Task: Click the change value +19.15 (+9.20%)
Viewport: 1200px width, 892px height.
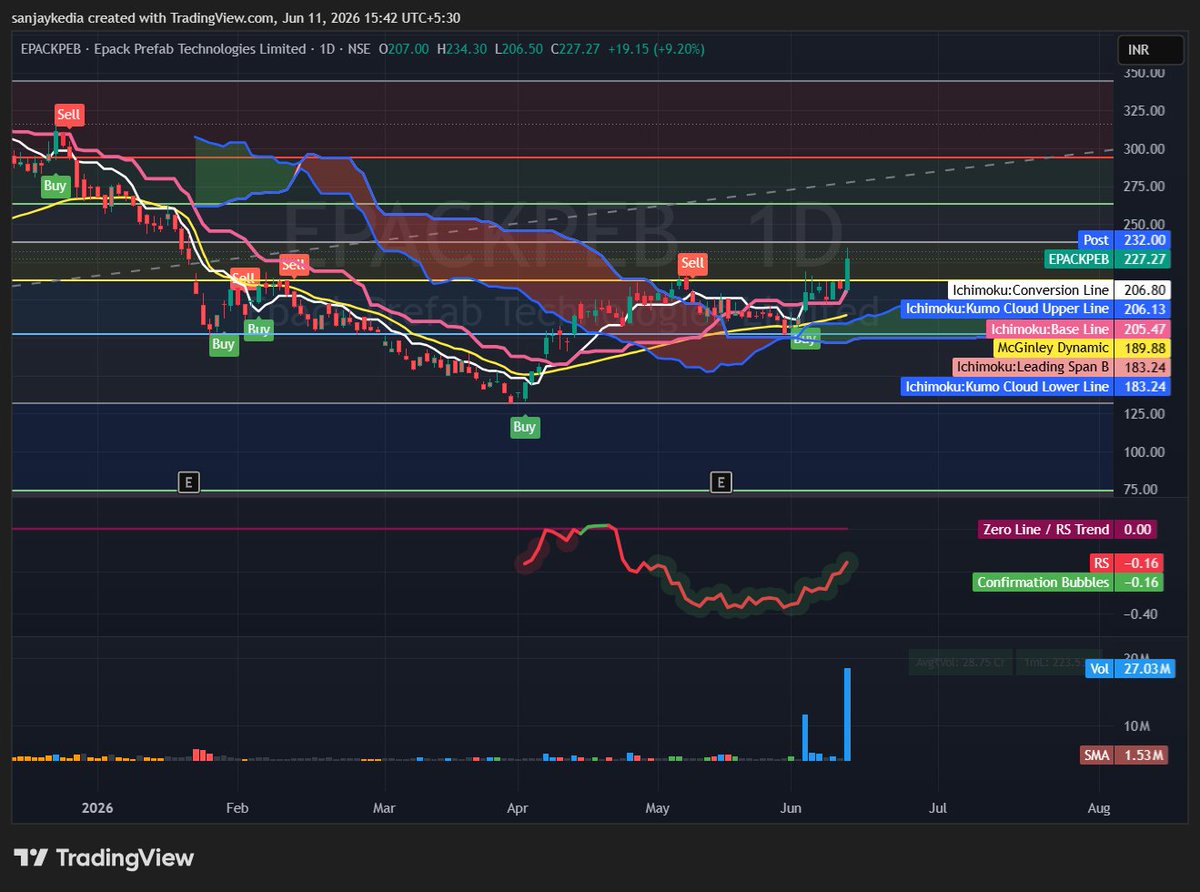Action: (656, 48)
